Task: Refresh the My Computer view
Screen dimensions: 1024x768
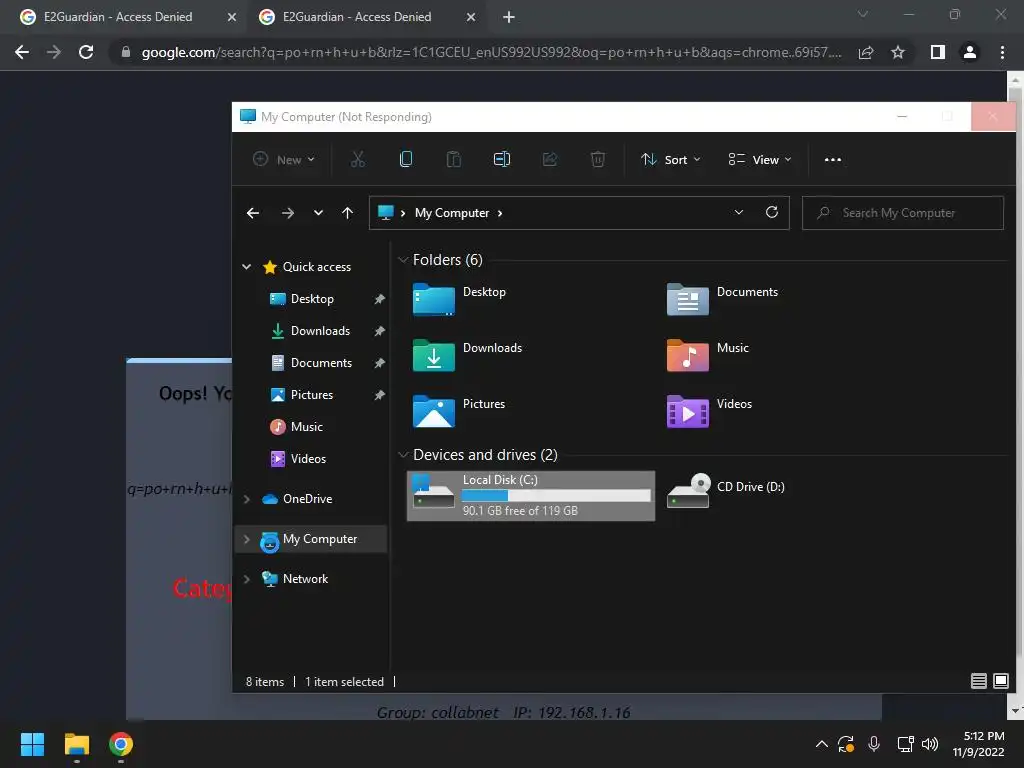Action: [x=772, y=212]
